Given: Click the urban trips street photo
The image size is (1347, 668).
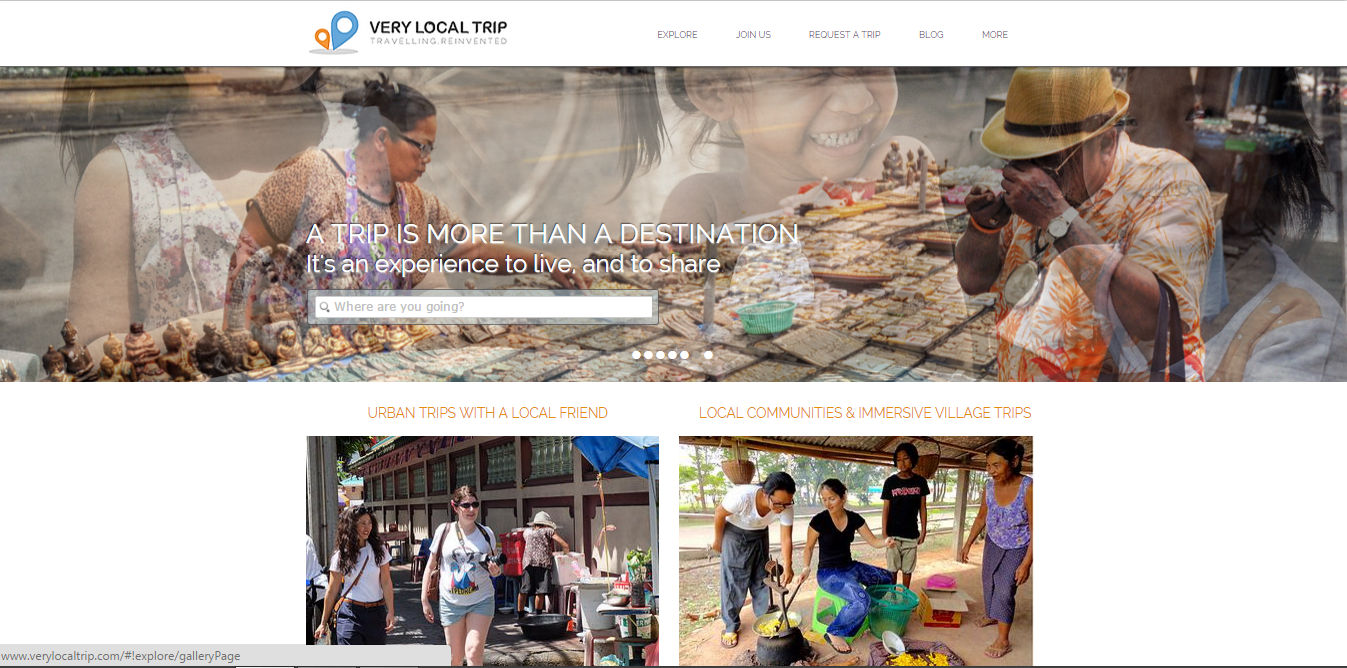Looking at the screenshot, I should pos(482,551).
